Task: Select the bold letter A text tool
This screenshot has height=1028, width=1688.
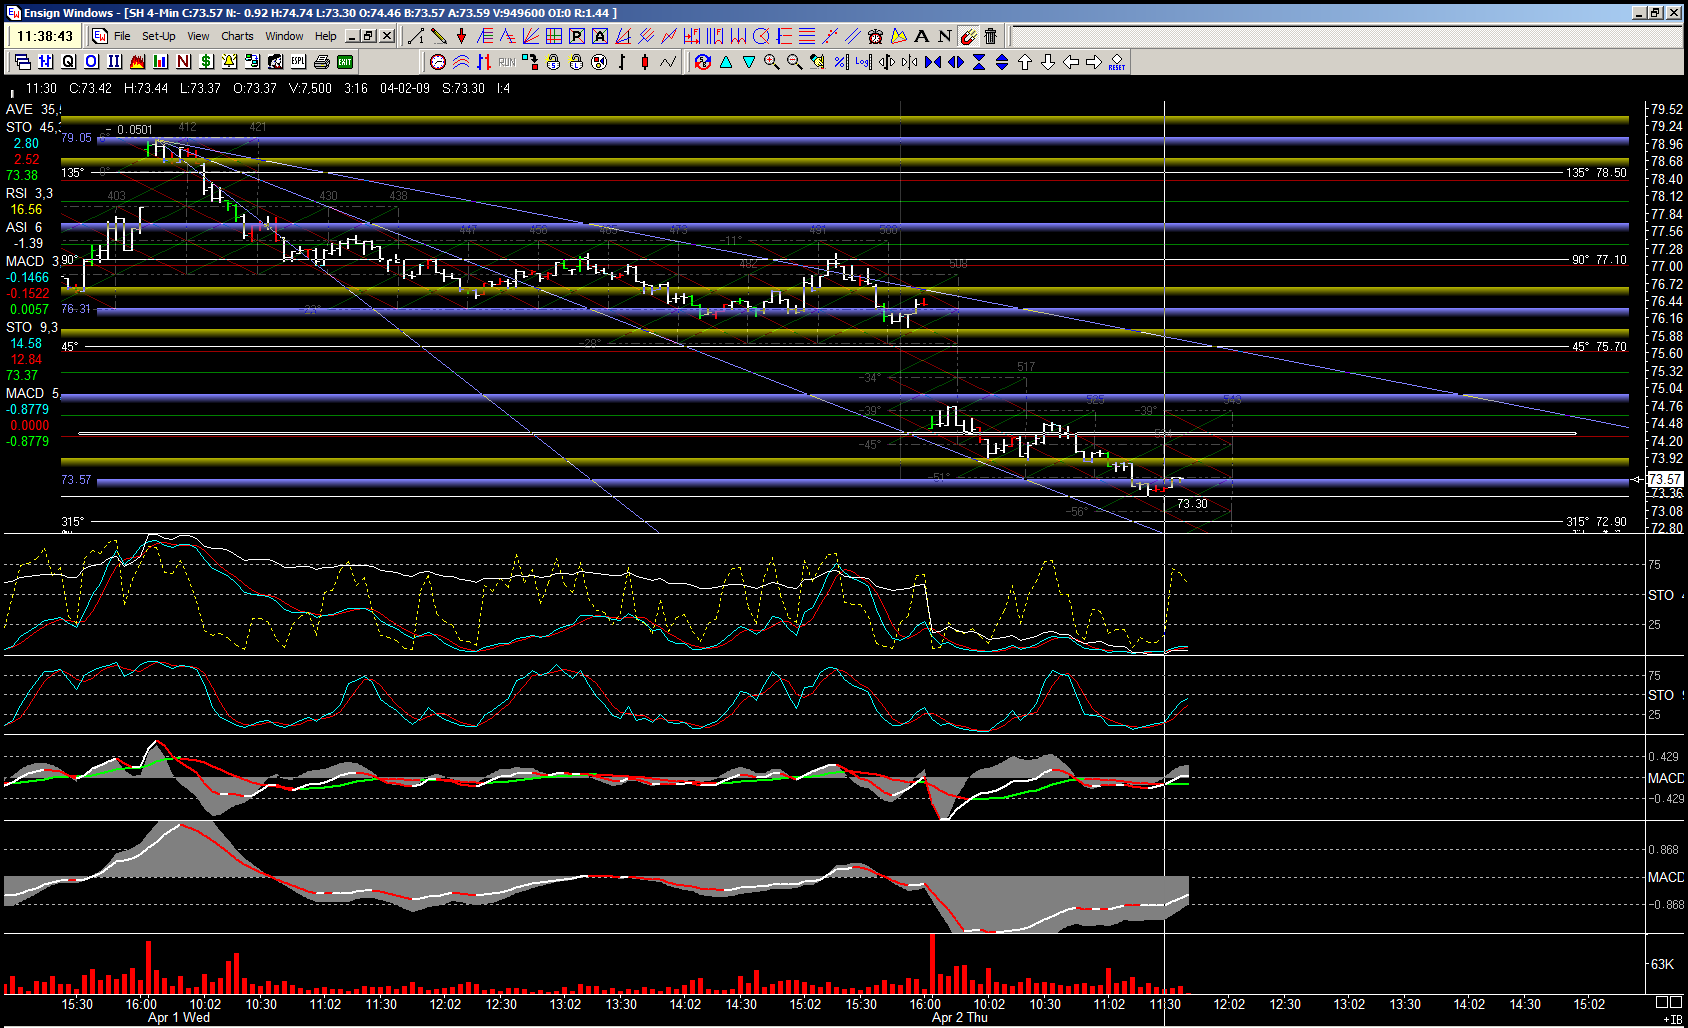Action: click(x=922, y=36)
